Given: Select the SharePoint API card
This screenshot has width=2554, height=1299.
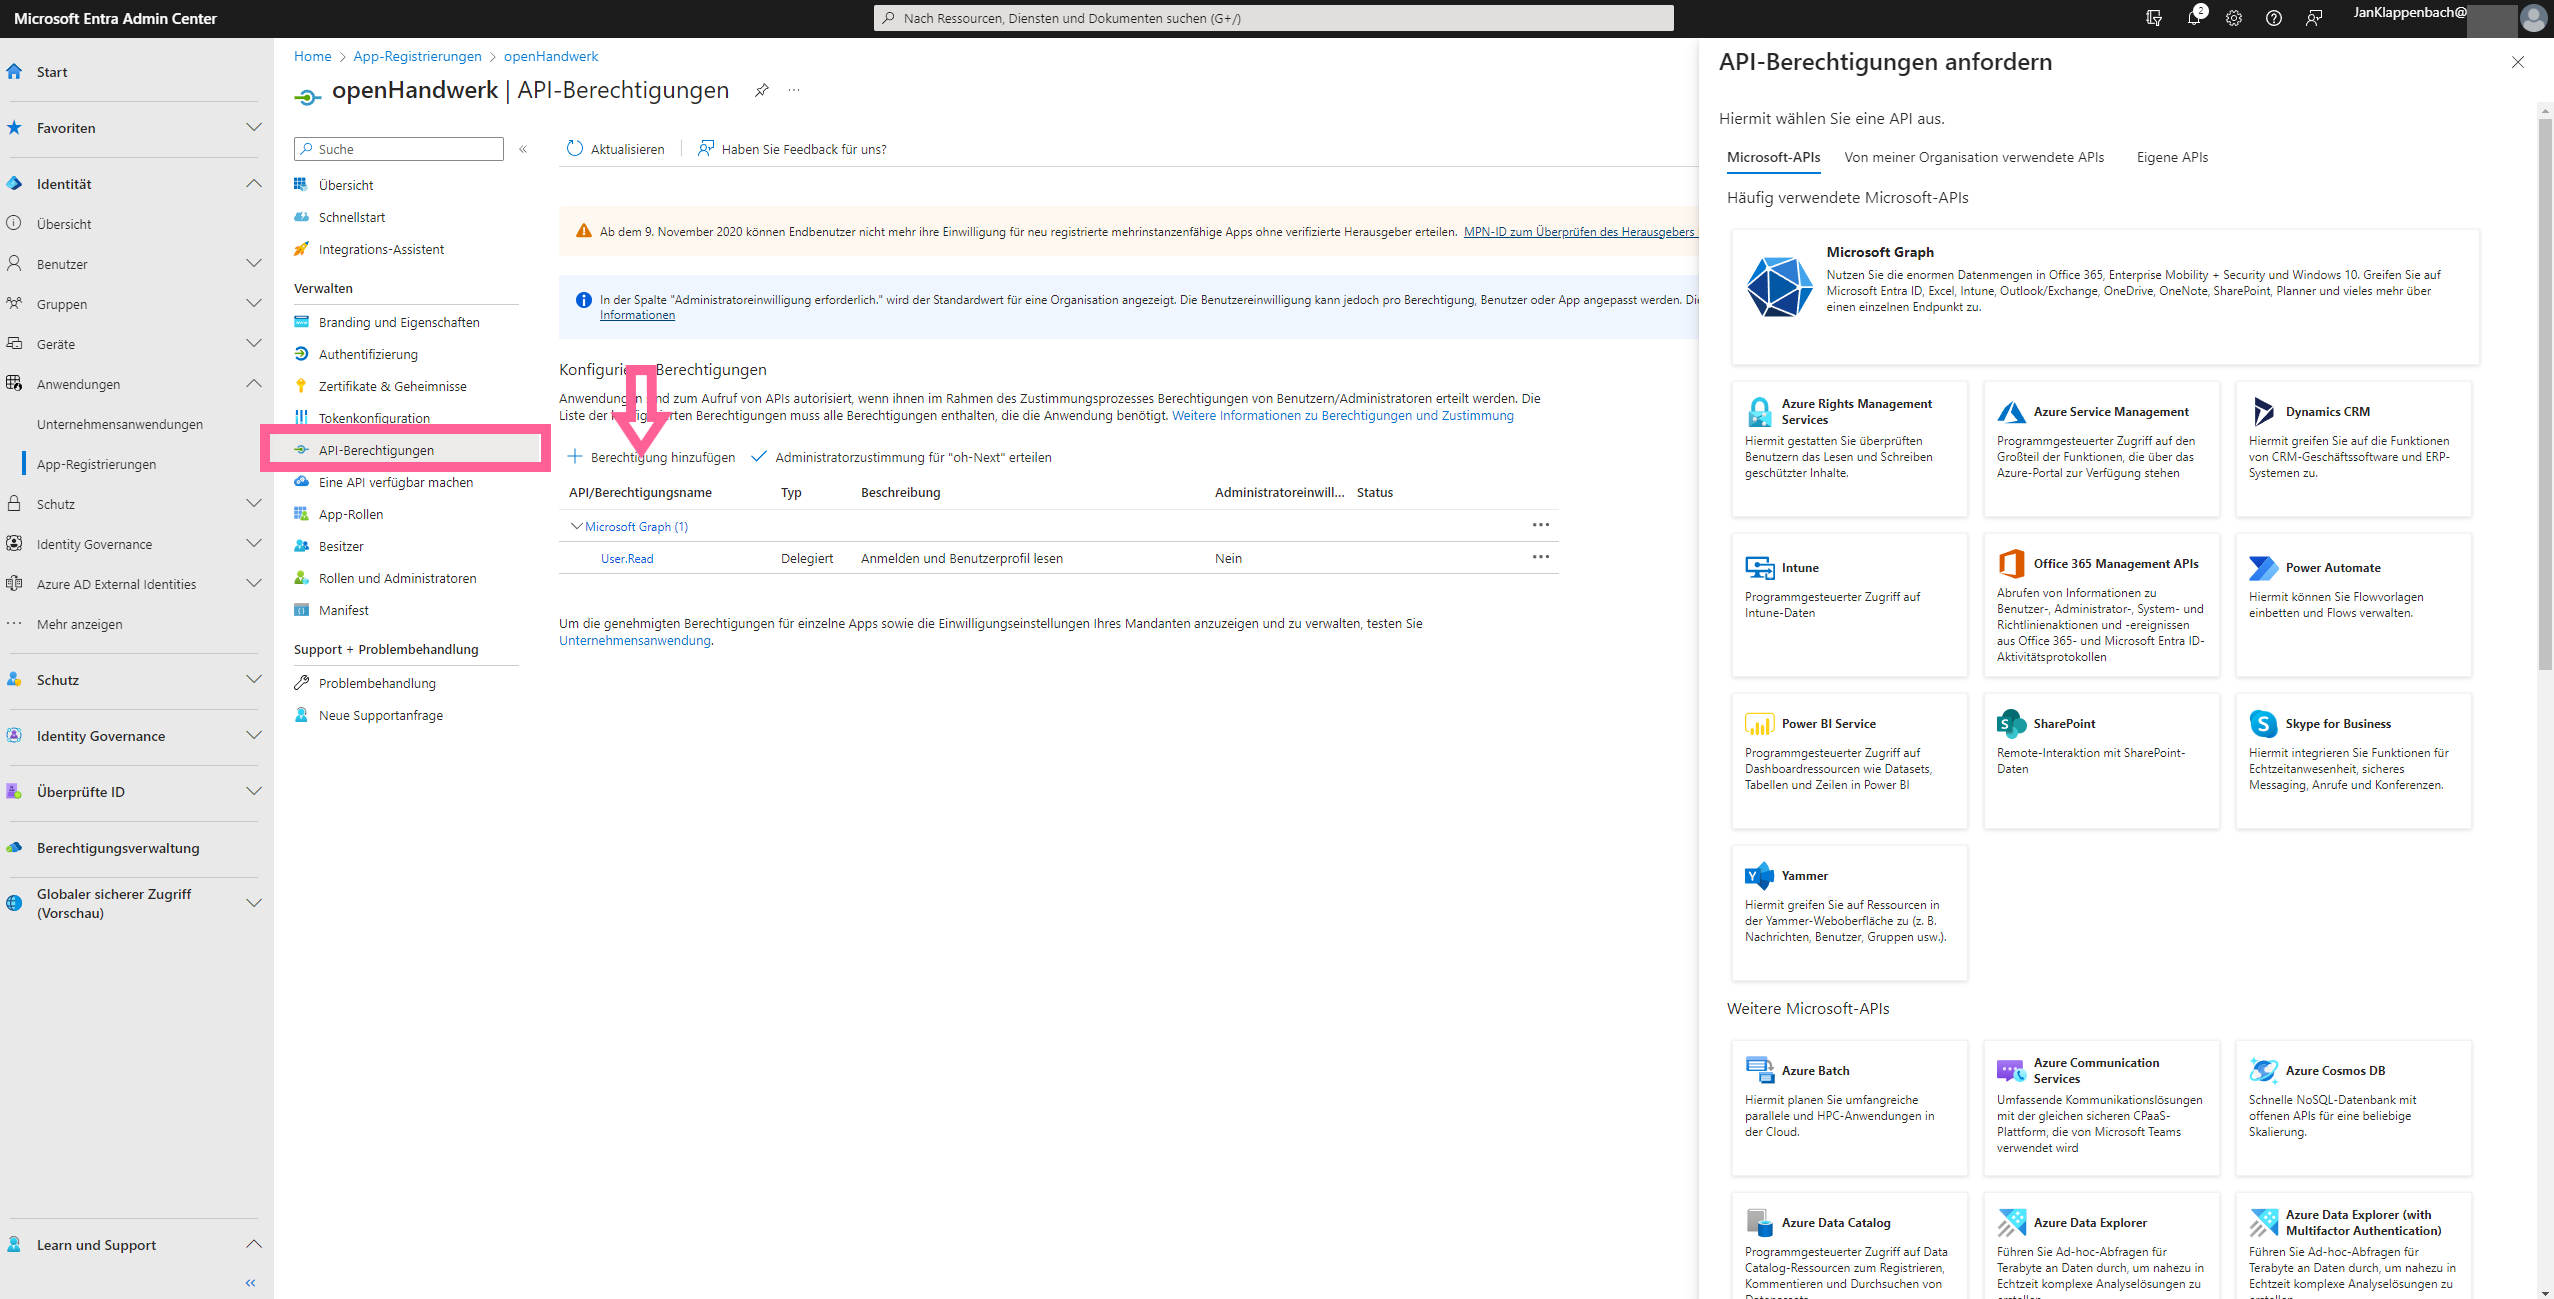Looking at the screenshot, I should (x=2101, y=761).
